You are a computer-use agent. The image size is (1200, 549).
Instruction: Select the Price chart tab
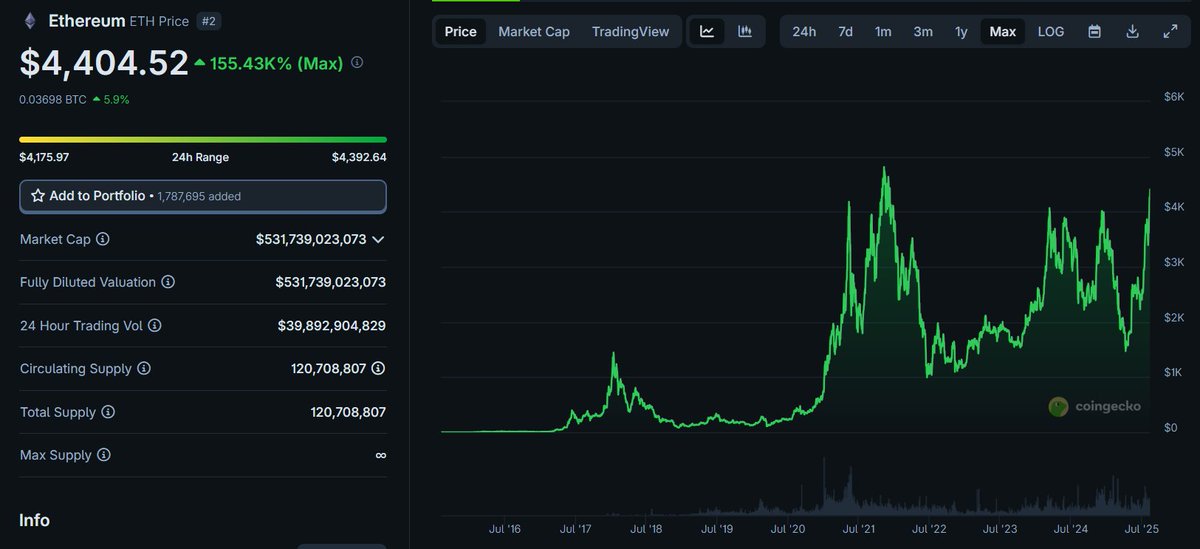(x=461, y=31)
